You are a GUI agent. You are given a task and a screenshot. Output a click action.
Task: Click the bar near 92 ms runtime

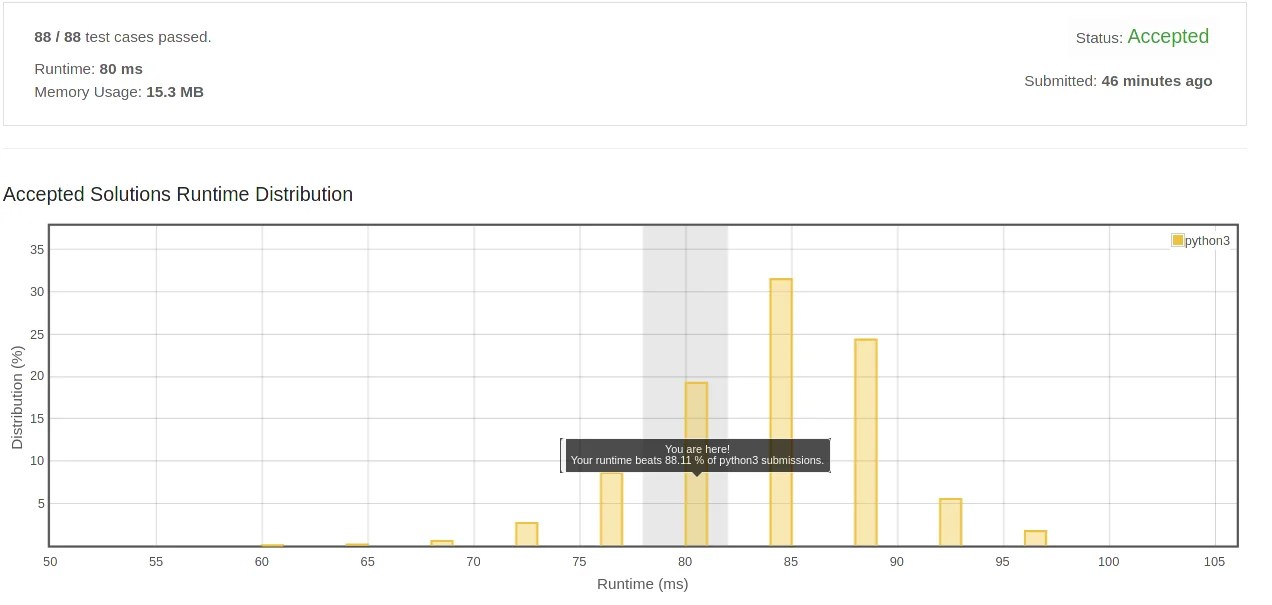point(950,522)
